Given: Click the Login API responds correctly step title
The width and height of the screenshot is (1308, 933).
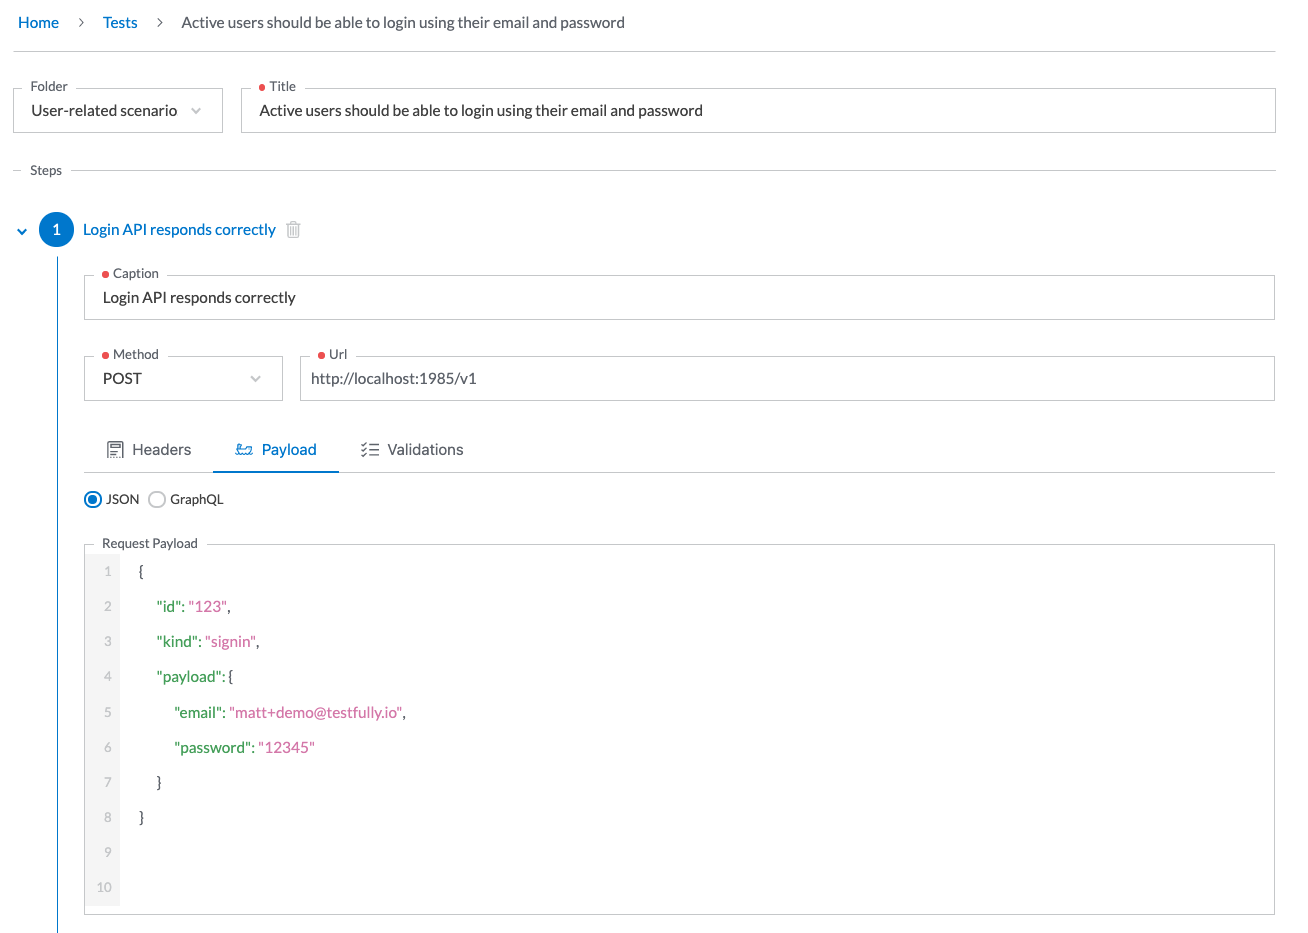Looking at the screenshot, I should [x=179, y=230].
